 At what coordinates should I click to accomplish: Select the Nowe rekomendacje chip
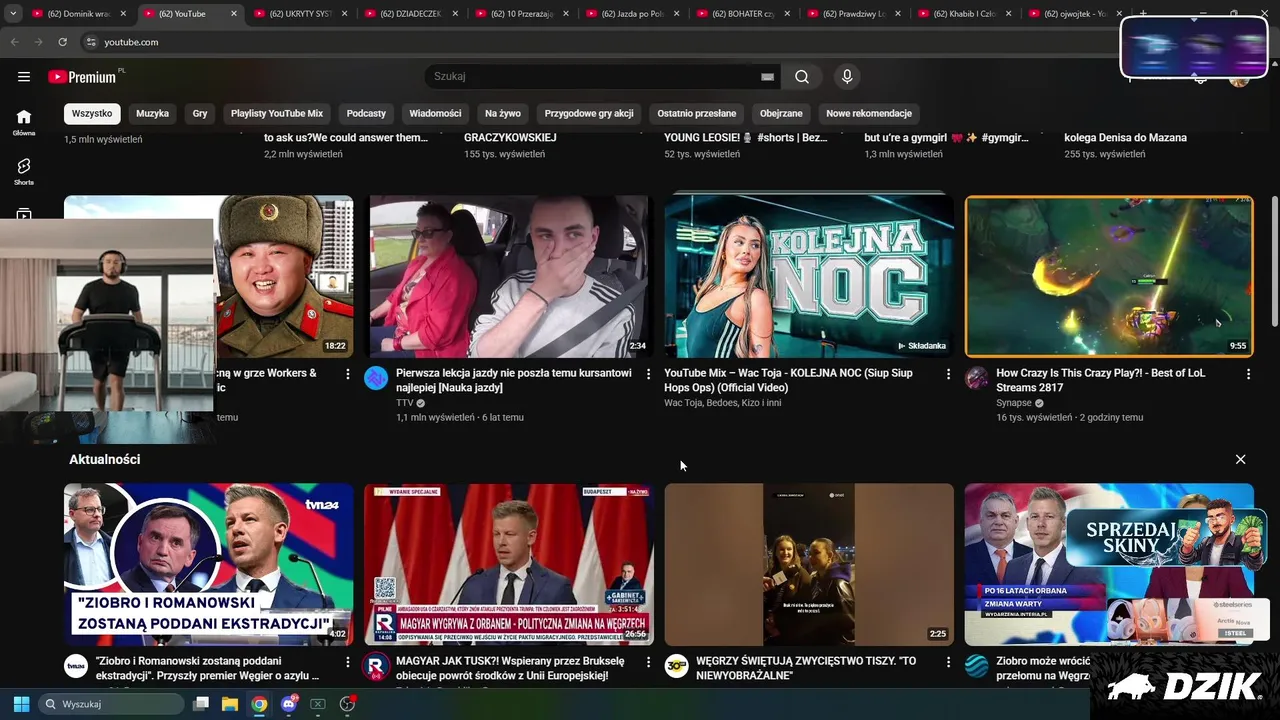click(x=869, y=113)
